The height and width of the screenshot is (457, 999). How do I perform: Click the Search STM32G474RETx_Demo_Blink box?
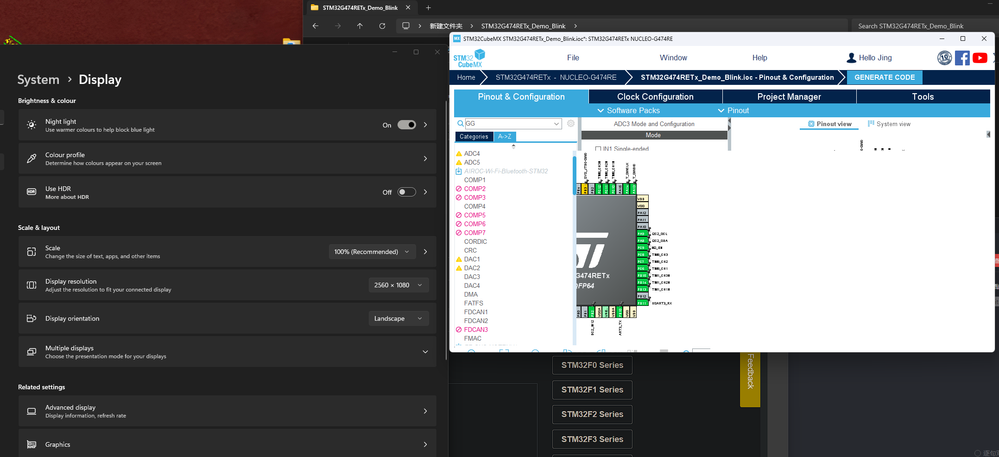[925, 26]
